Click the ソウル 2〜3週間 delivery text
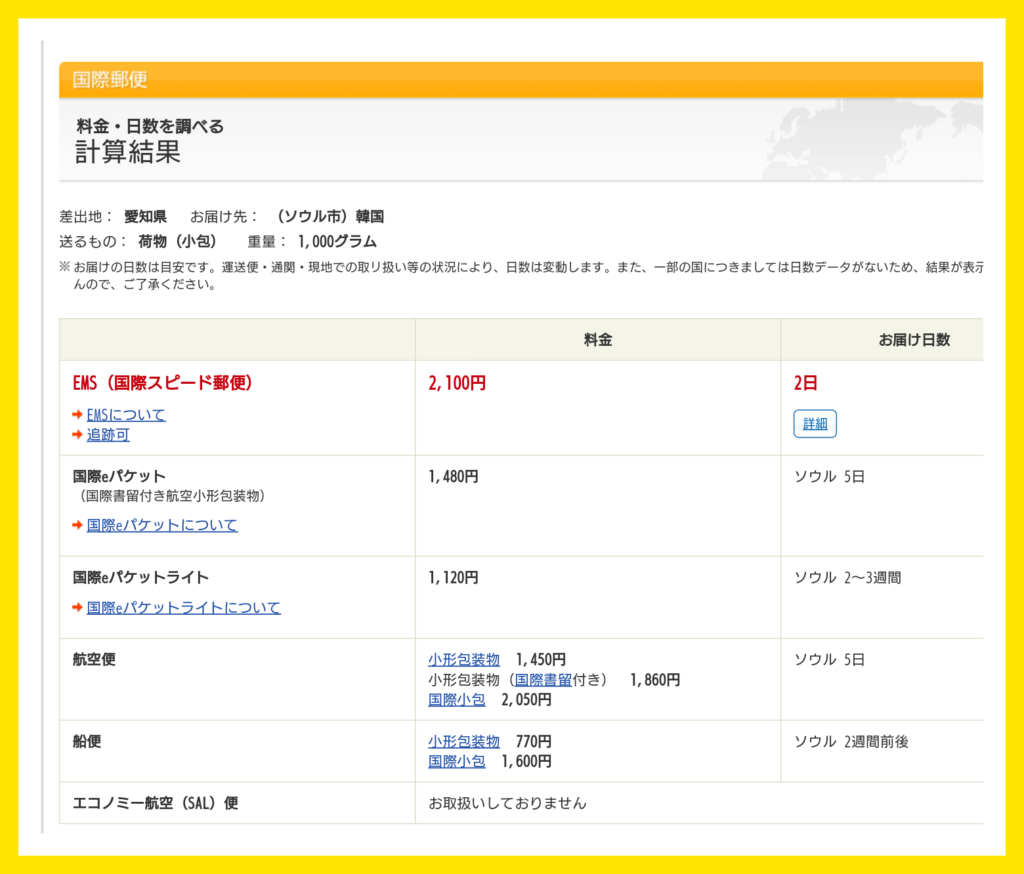The image size is (1024, 874). [x=848, y=577]
